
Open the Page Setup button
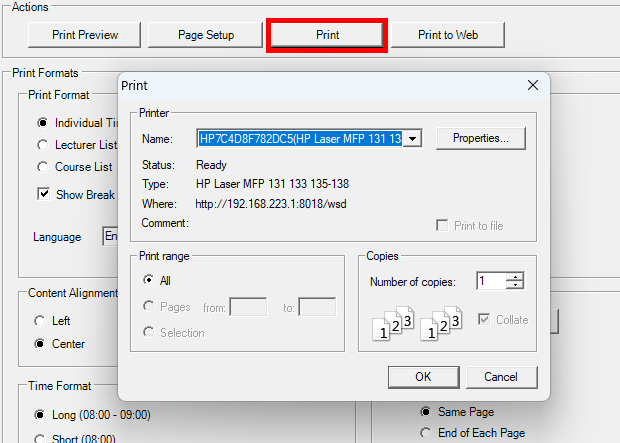click(x=206, y=35)
